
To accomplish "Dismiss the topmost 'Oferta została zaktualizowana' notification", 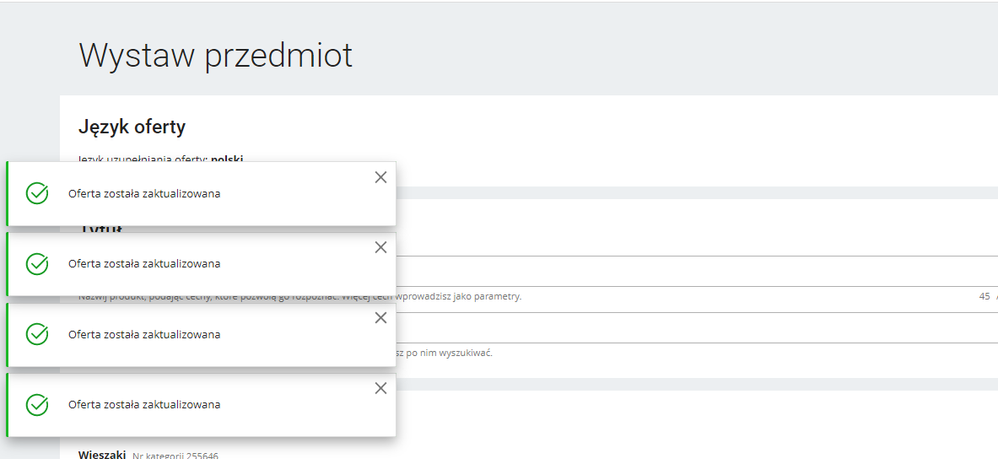I will click(380, 177).
